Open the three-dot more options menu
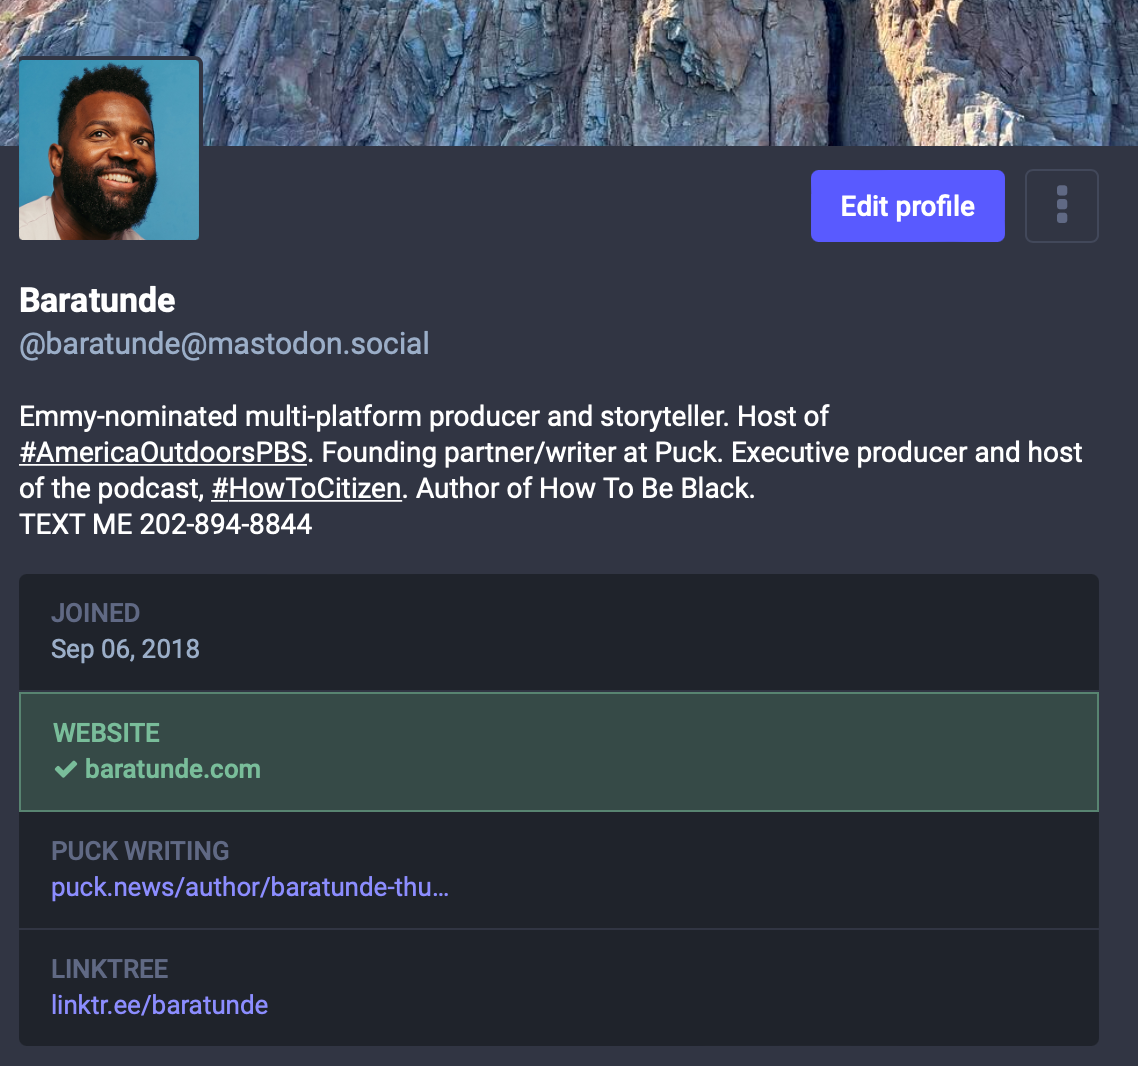Image resolution: width=1138 pixels, height=1066 pixels. (x=1062, y=206)
